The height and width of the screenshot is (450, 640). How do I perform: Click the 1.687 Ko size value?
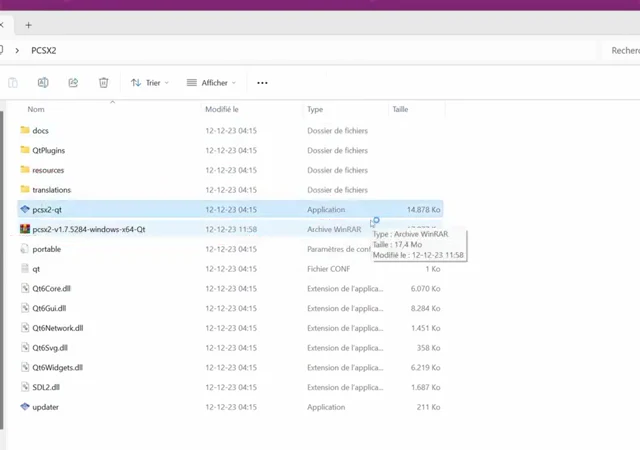[425, 387]
